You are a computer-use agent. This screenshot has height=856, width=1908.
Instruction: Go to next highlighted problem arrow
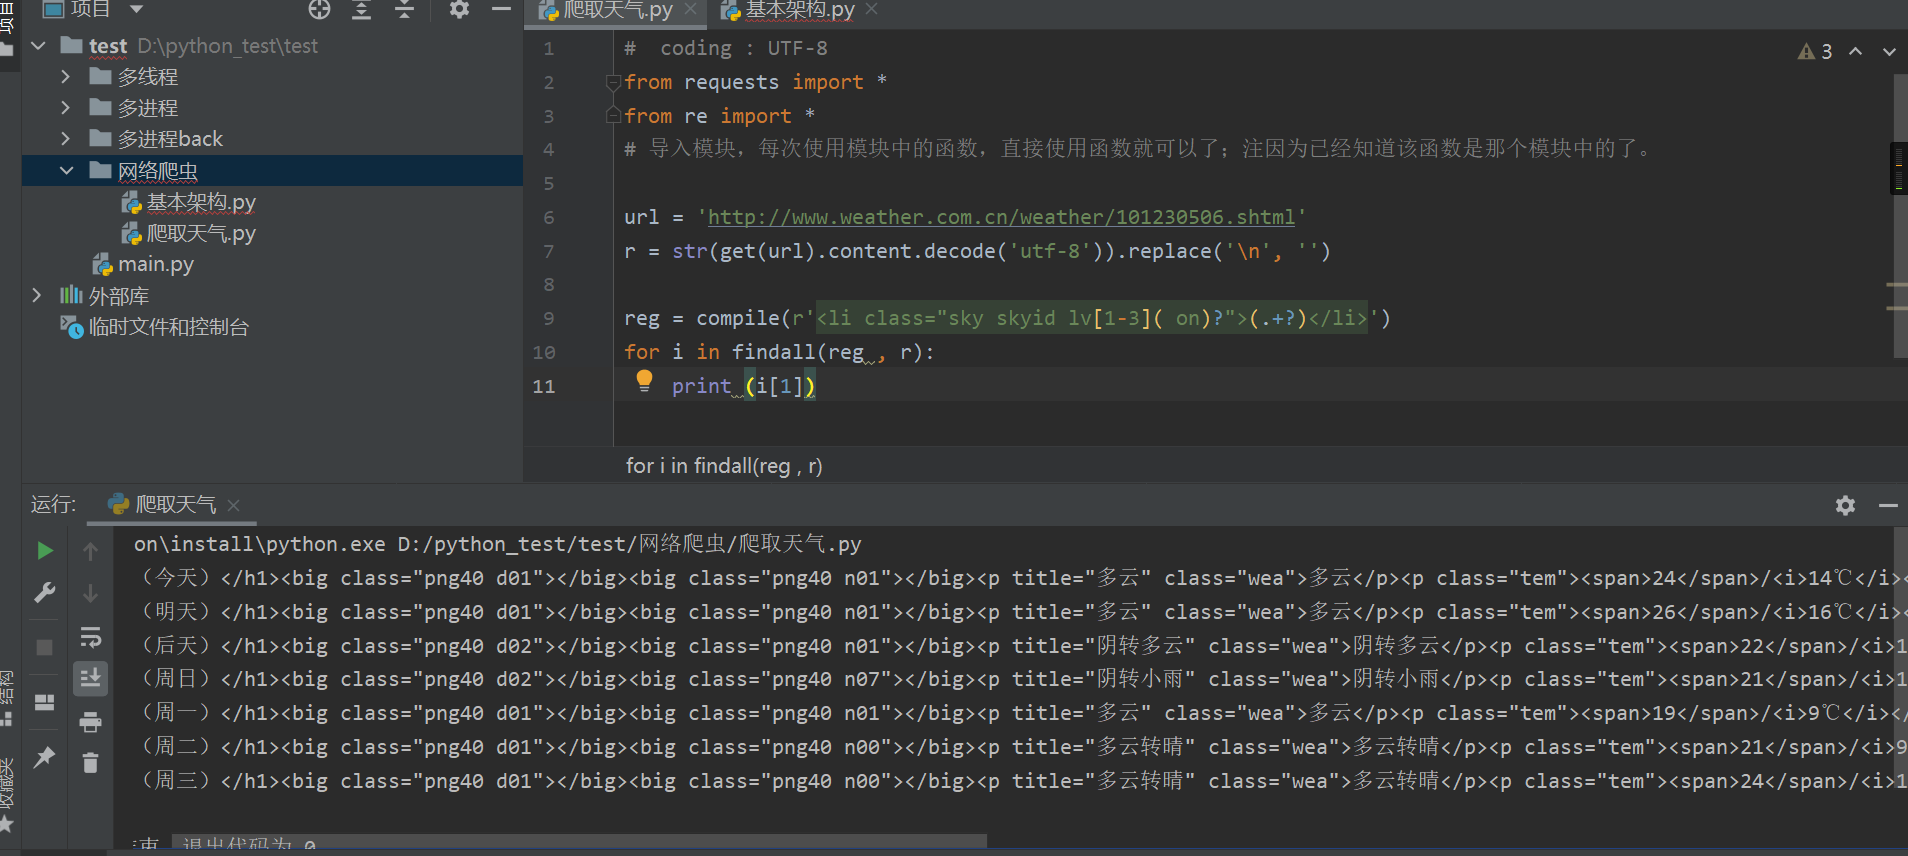pyautogui.click(x=1889, y=51)
